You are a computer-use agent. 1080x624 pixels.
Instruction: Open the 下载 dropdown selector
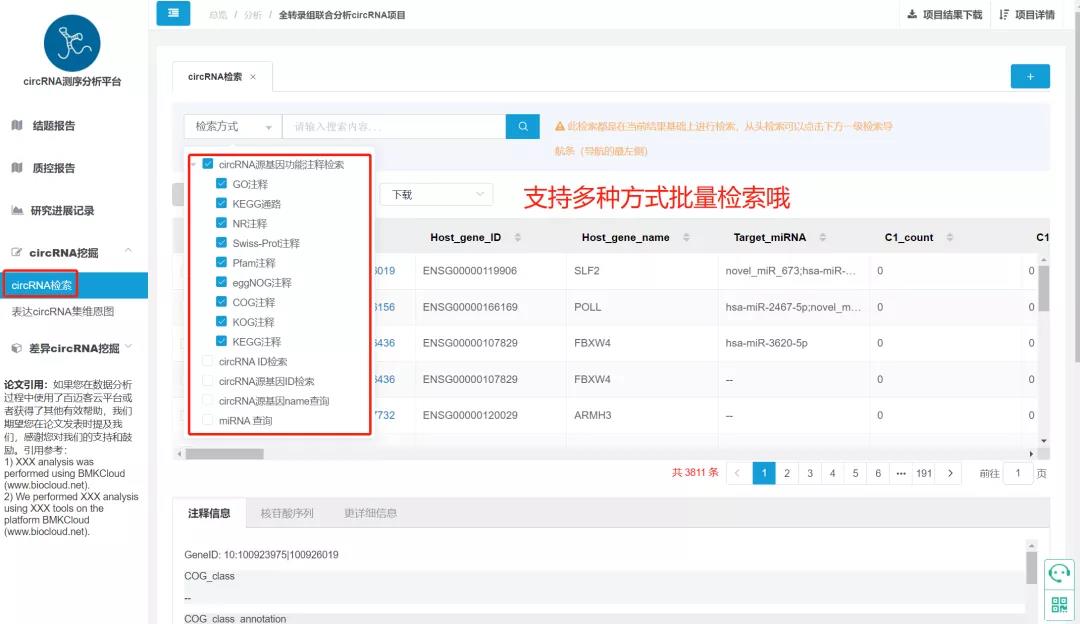[435, 194]
